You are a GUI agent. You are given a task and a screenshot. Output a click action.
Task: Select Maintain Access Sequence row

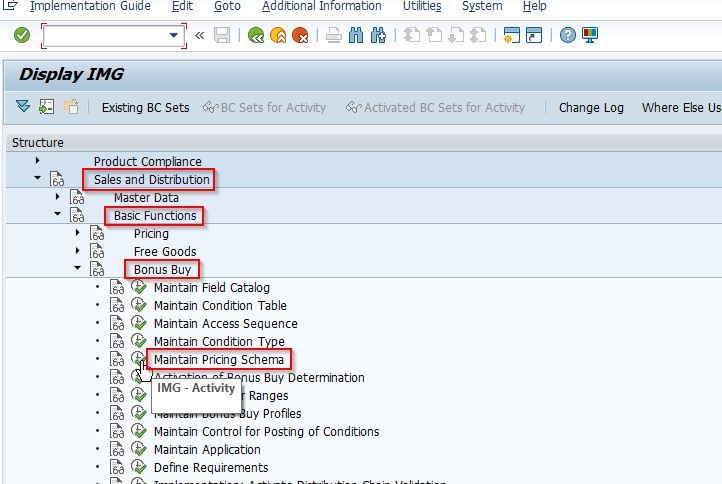pos(226,323)
